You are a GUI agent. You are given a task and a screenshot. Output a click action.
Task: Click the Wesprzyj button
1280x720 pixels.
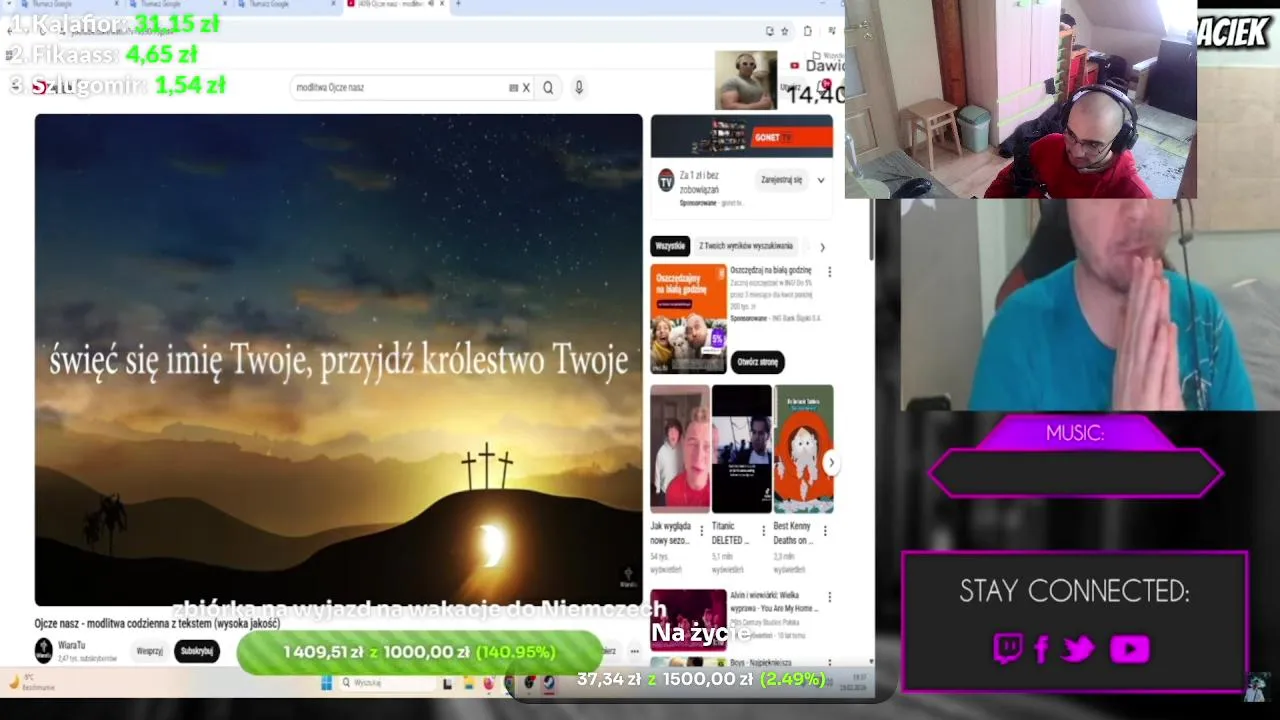(x=149, y=651)
